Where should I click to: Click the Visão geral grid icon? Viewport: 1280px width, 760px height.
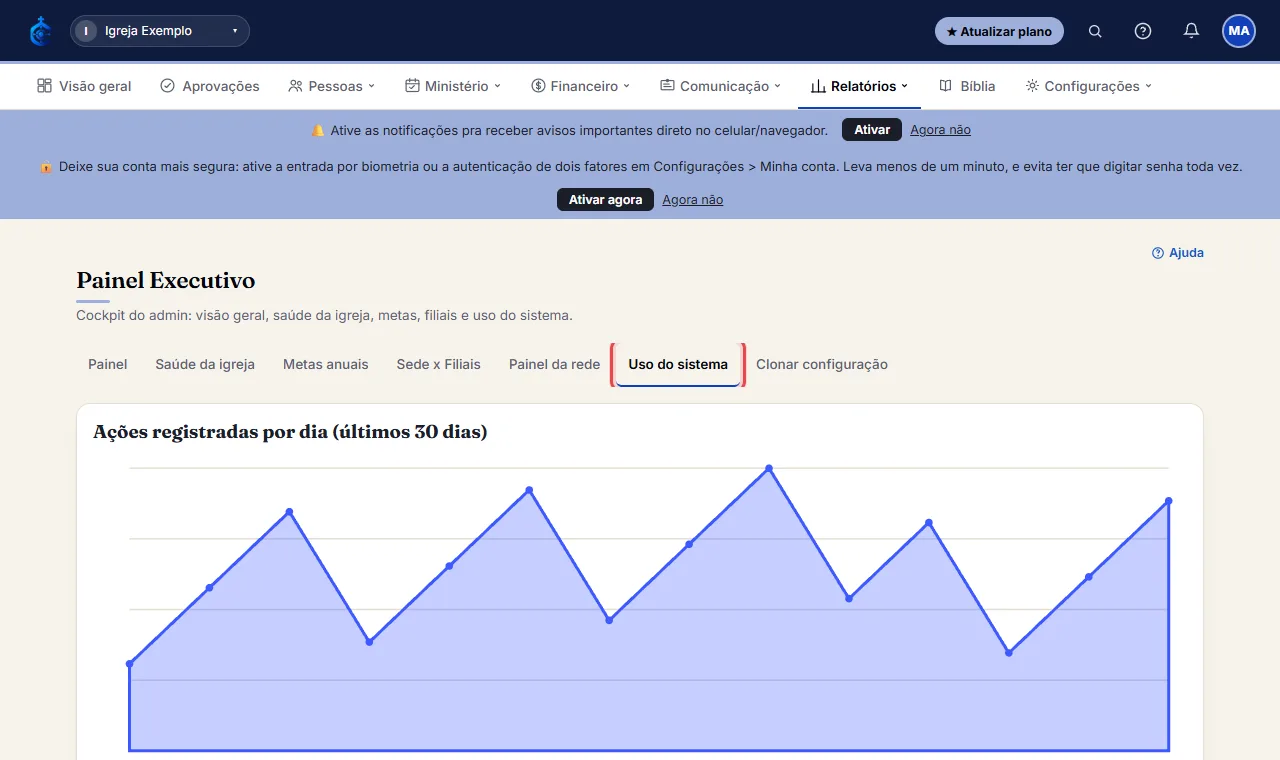pos(44,86)
